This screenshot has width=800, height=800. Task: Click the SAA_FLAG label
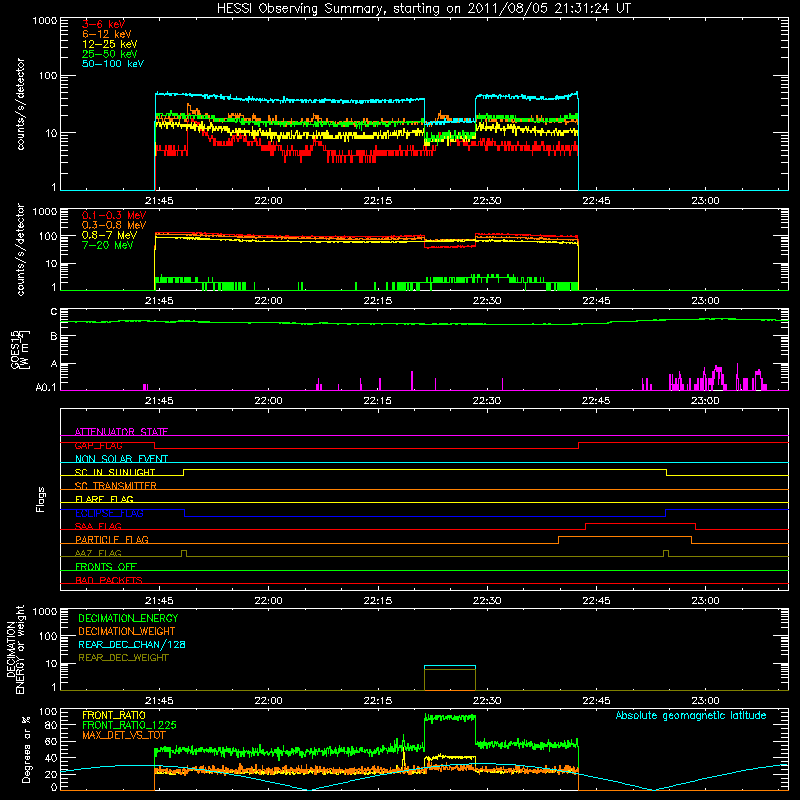[x=98, y=526]
